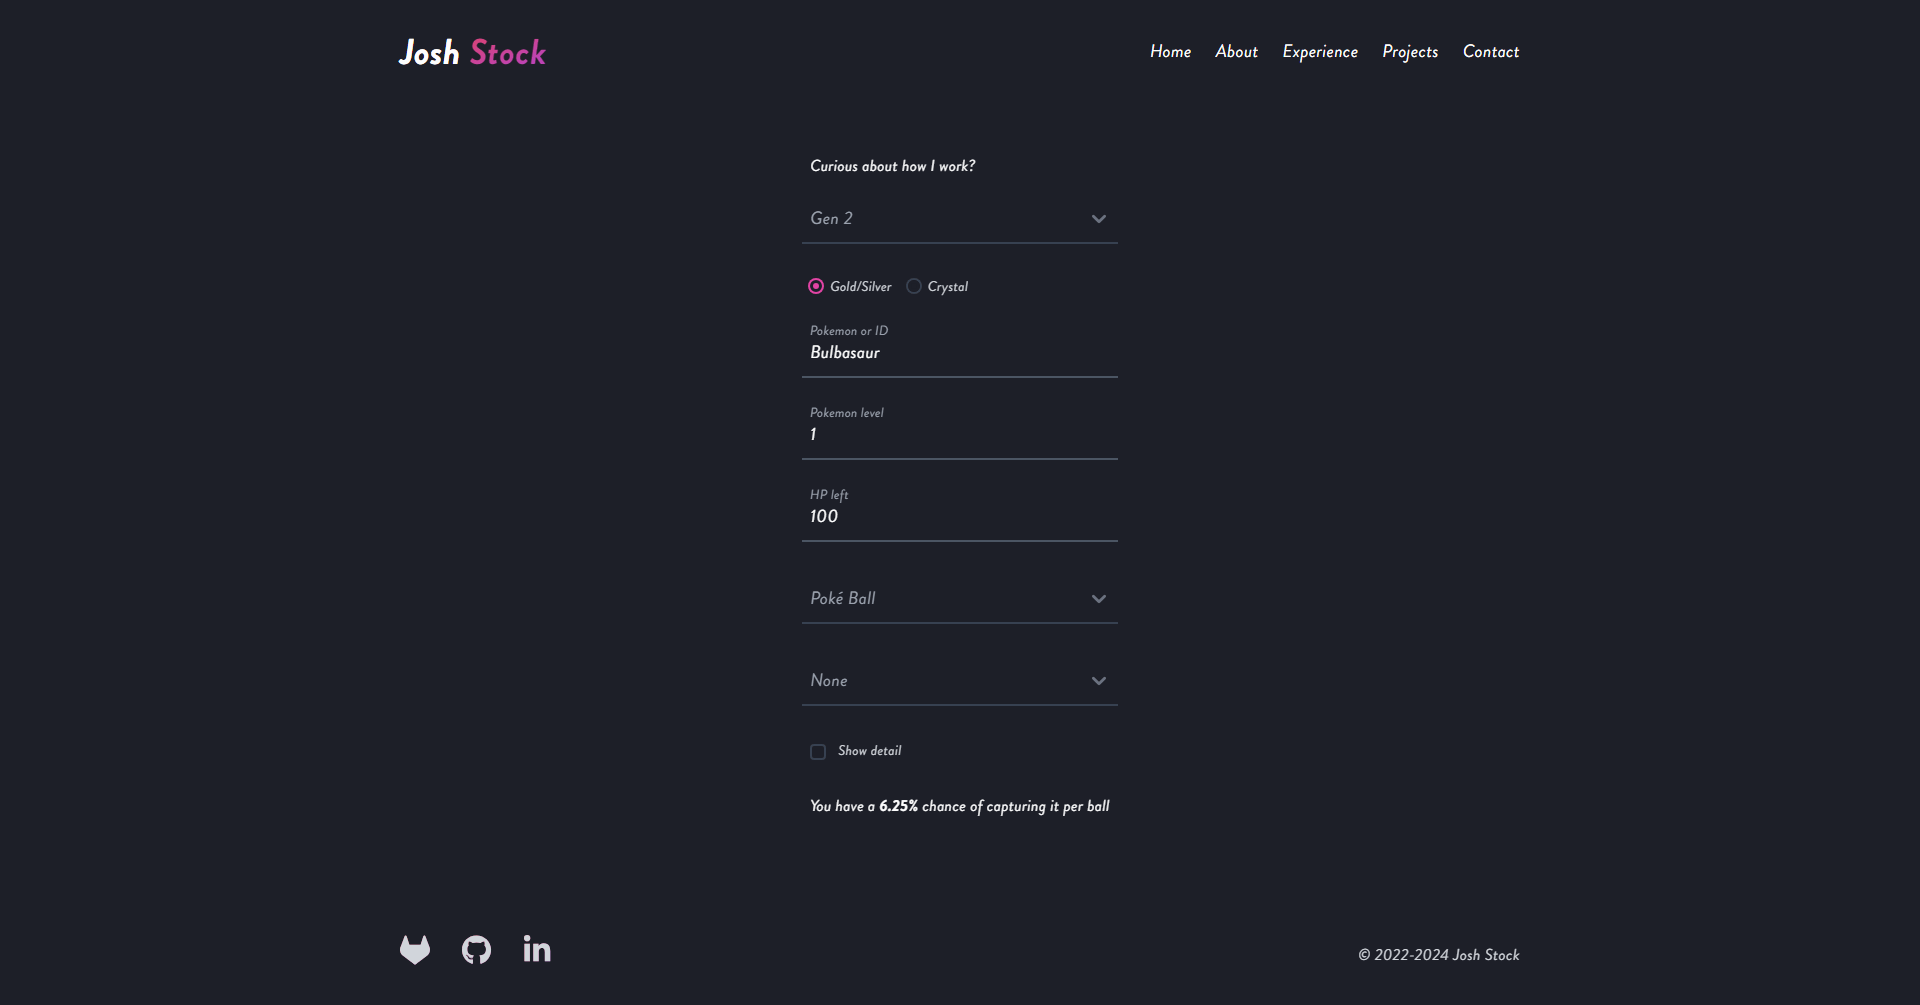Screen dimensions: 1920x1005
Task: Click the Josh Stock logo
Action: coord(472,53)
